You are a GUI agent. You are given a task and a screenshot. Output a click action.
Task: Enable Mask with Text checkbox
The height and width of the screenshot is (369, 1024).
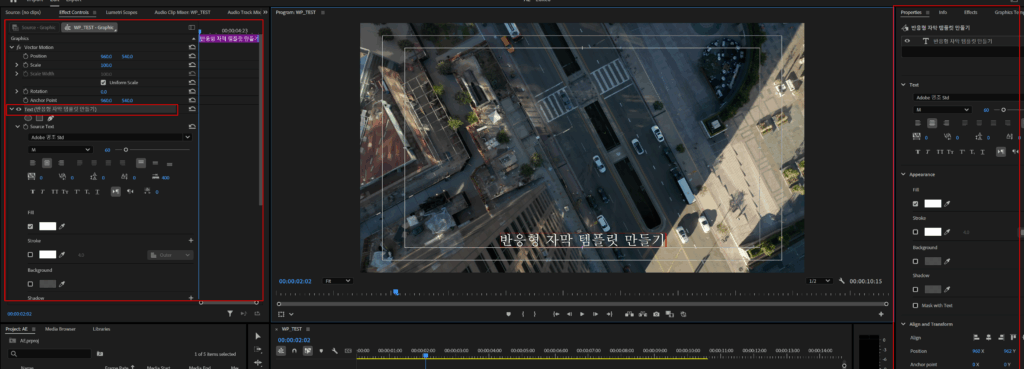tap(916, 305)
